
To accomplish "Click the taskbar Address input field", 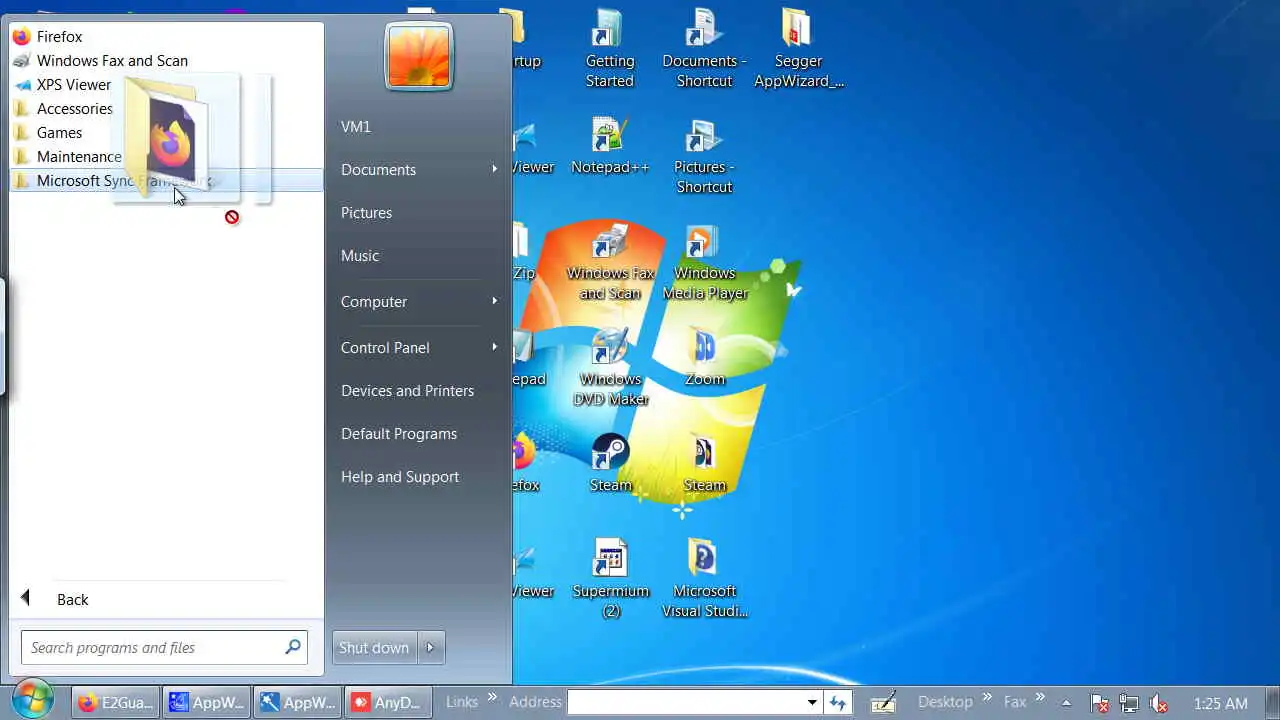I will pos(687,702).
